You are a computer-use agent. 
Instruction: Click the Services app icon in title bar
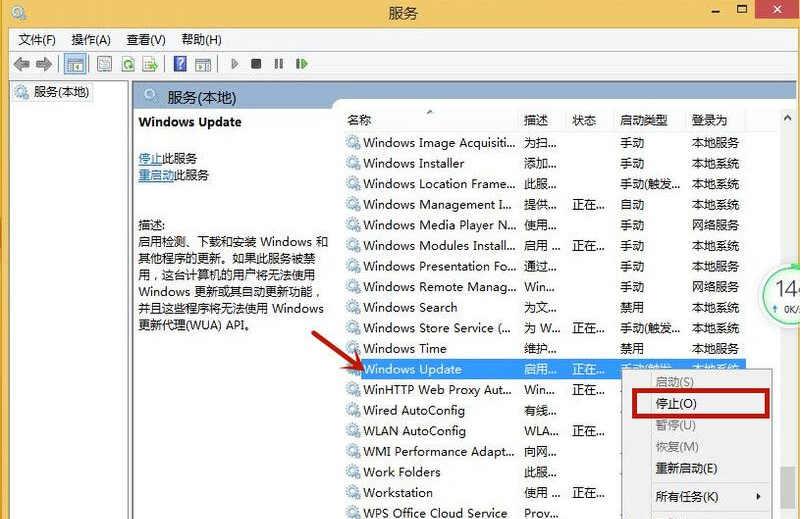[x=18, y=12]
